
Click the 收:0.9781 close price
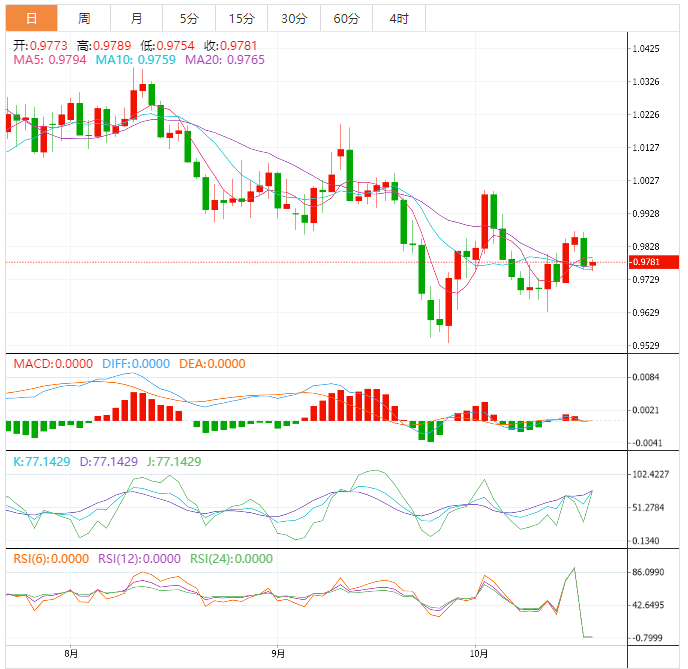click(x=230, y=46)
